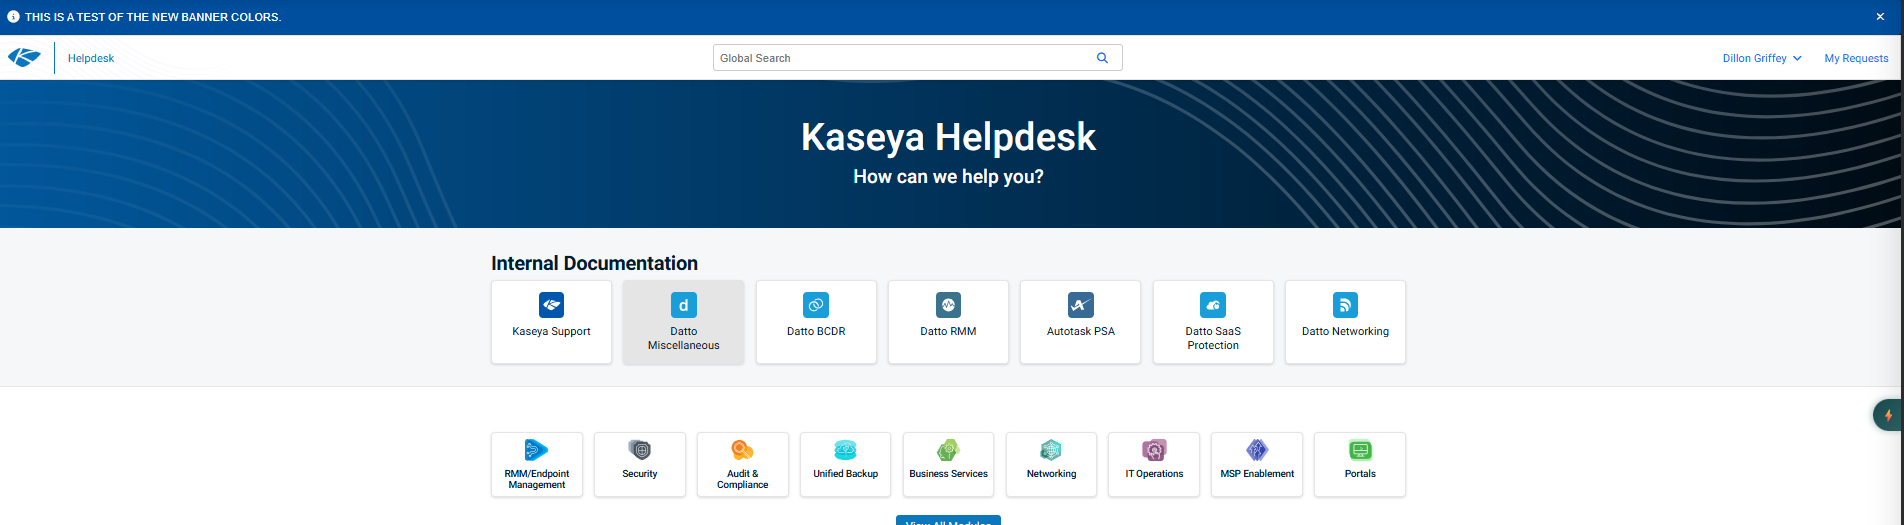The height and width of the screenshot is (525, 1904).
Task: Select the Unified Backup module
Action: [x=845, y=464]
